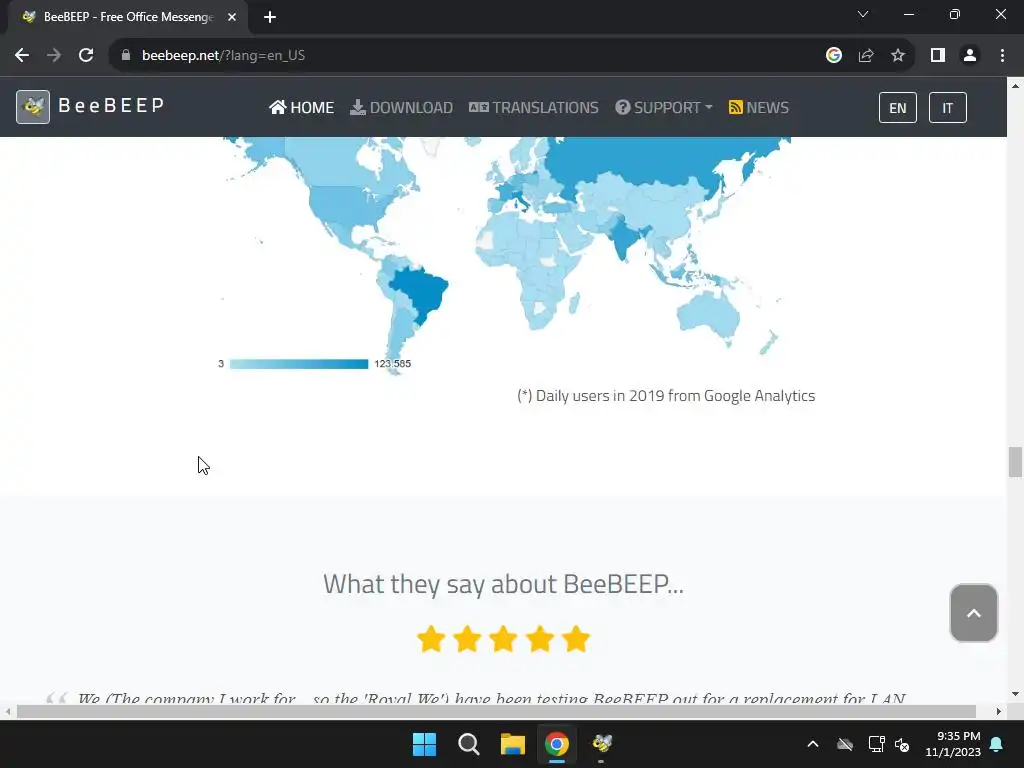Click the 'Daily users in 2019' caption

coord(666,396)
